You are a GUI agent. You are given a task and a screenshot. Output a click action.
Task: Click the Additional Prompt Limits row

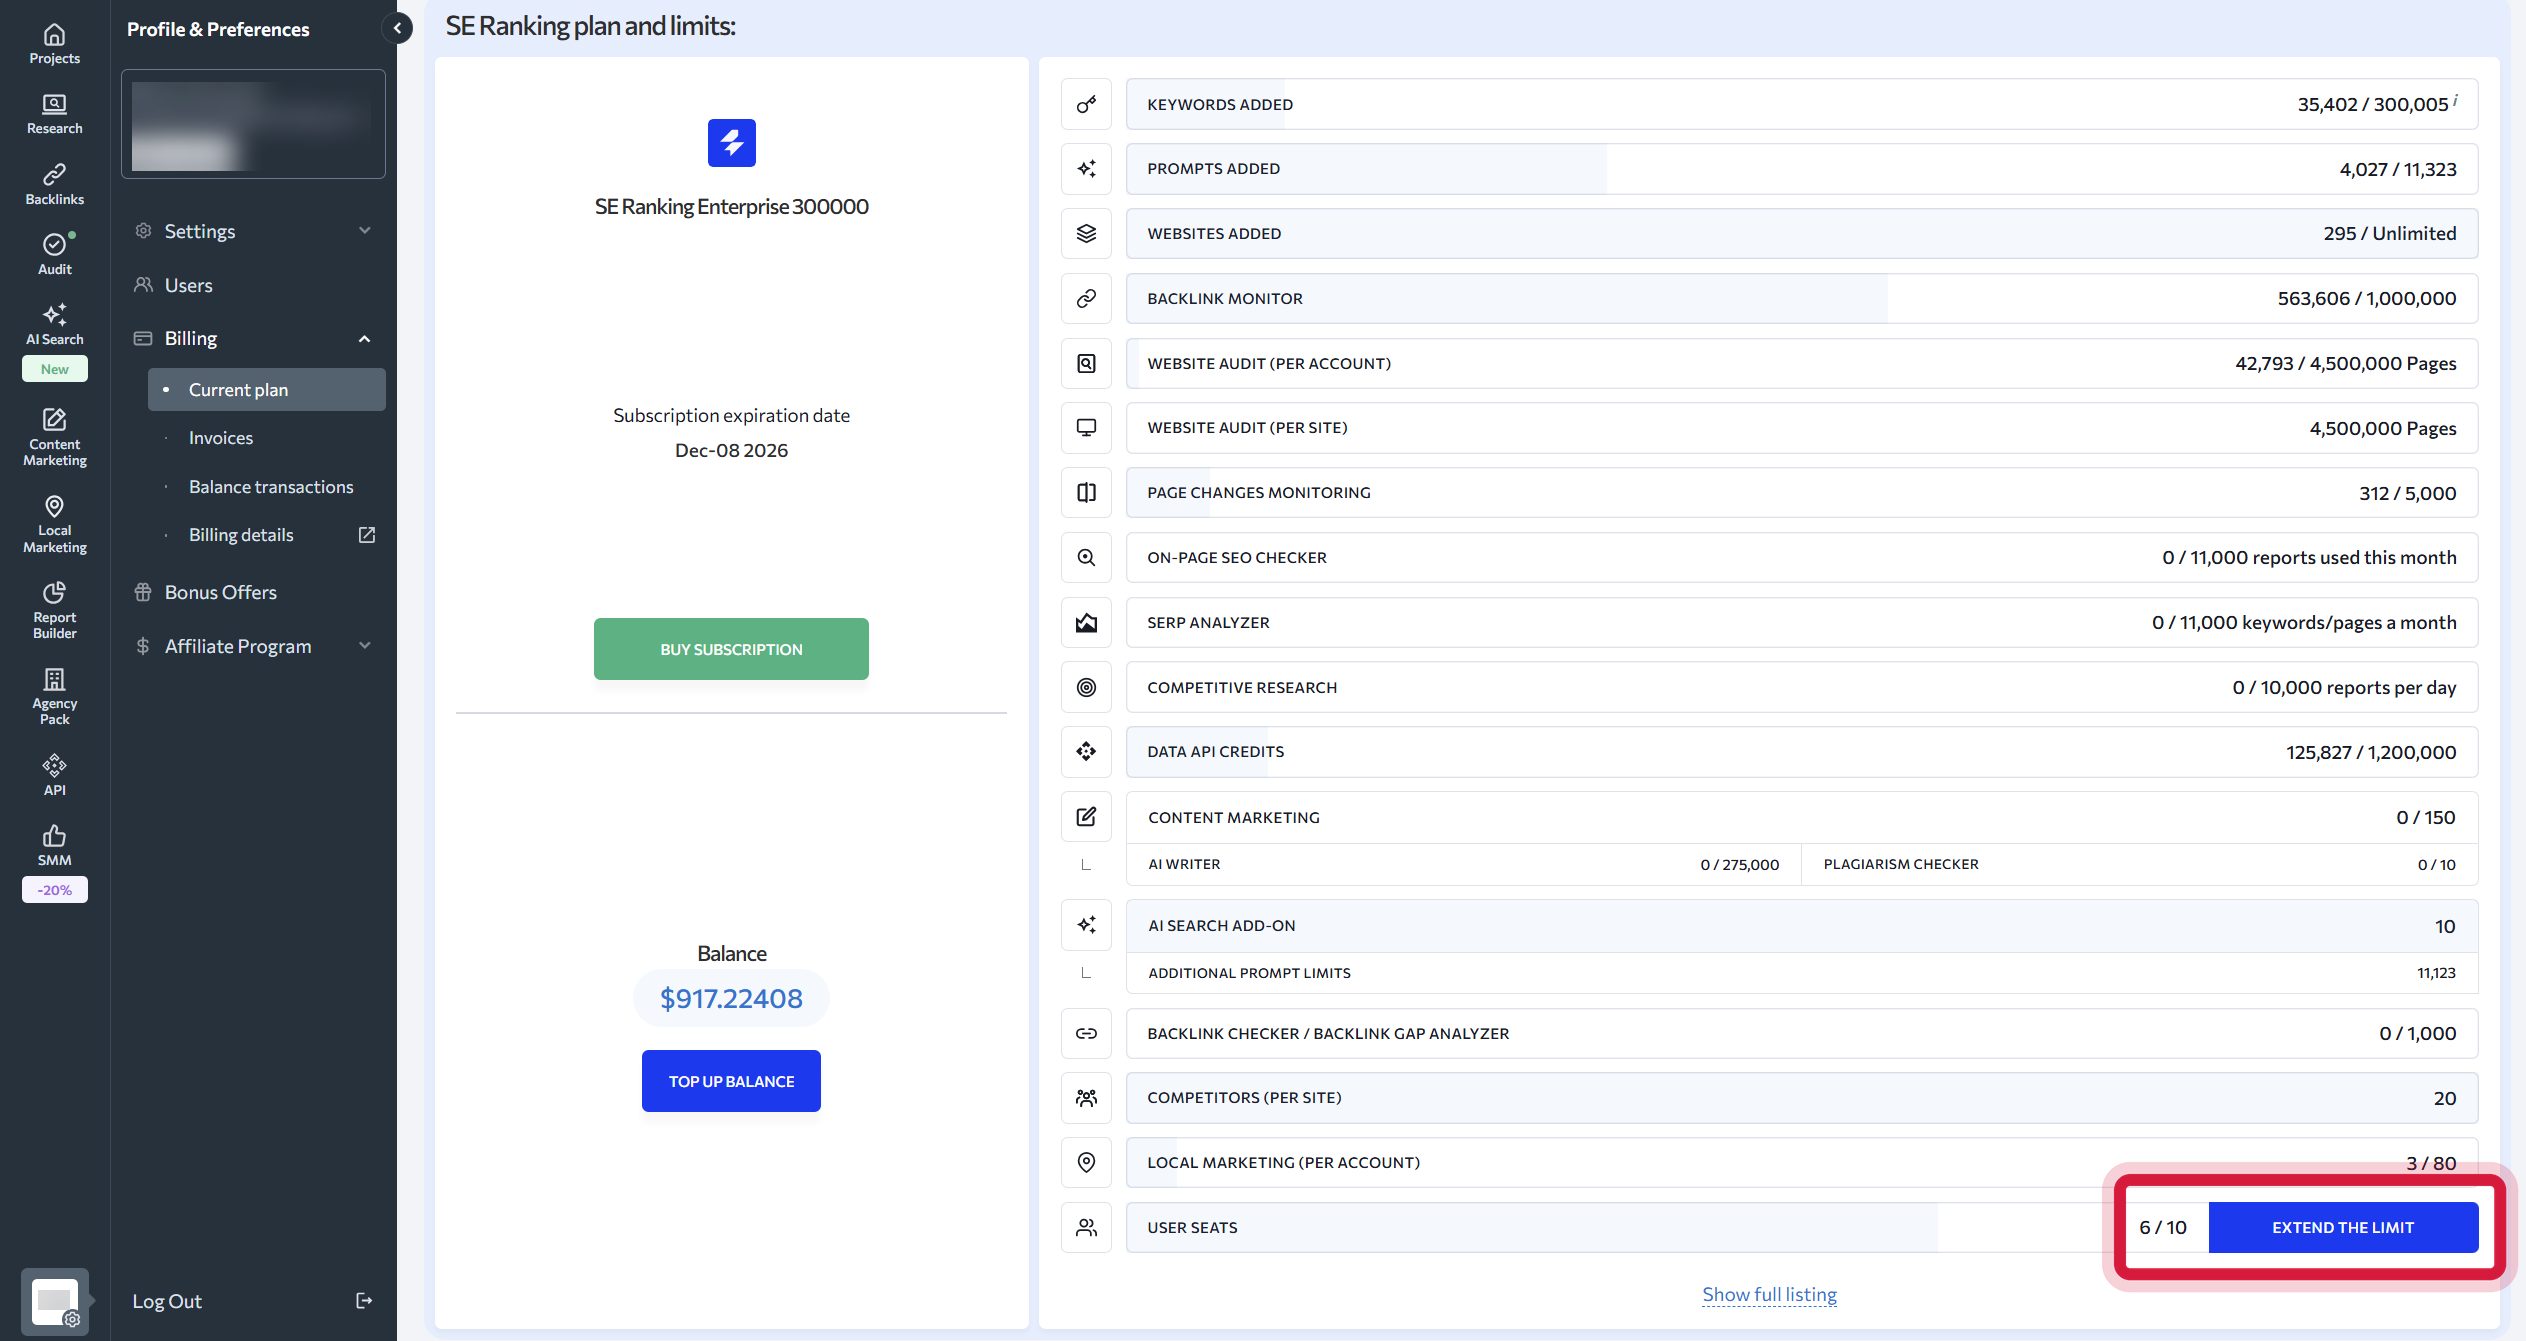1802,973
